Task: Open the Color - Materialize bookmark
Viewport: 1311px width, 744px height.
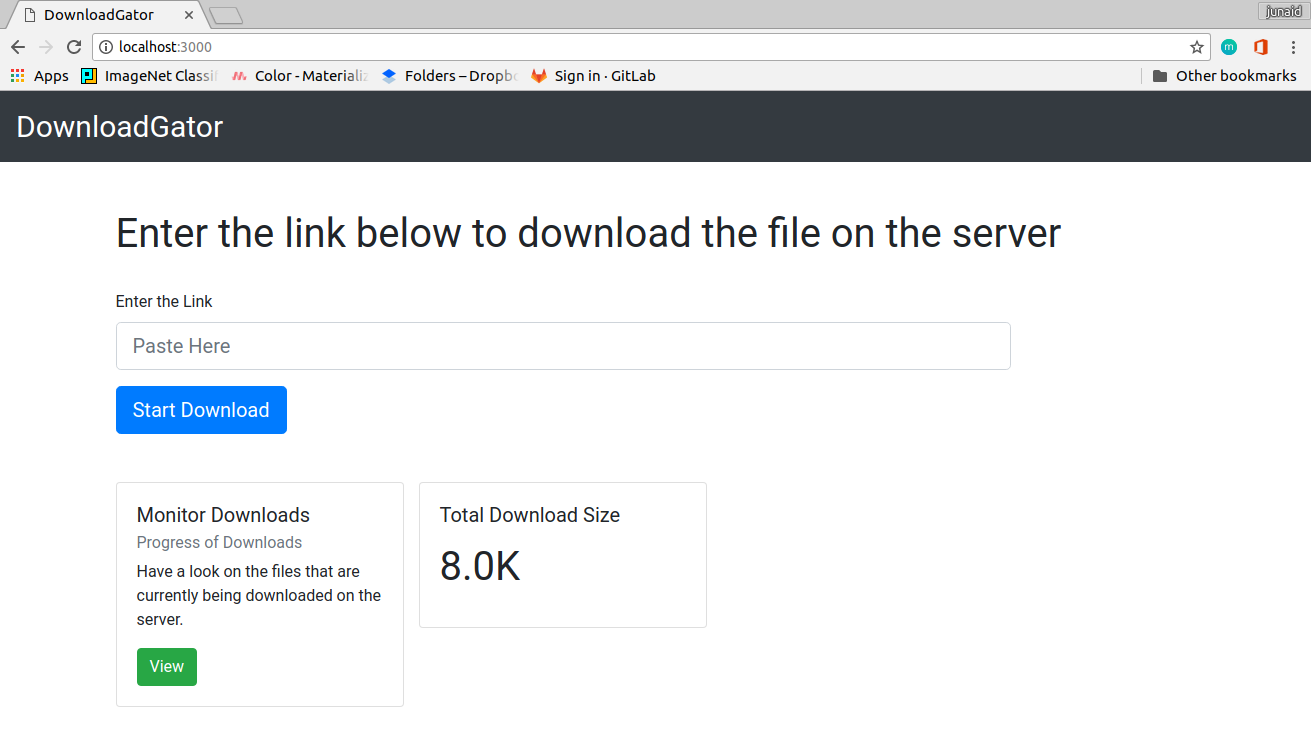Action: point(300,76)
